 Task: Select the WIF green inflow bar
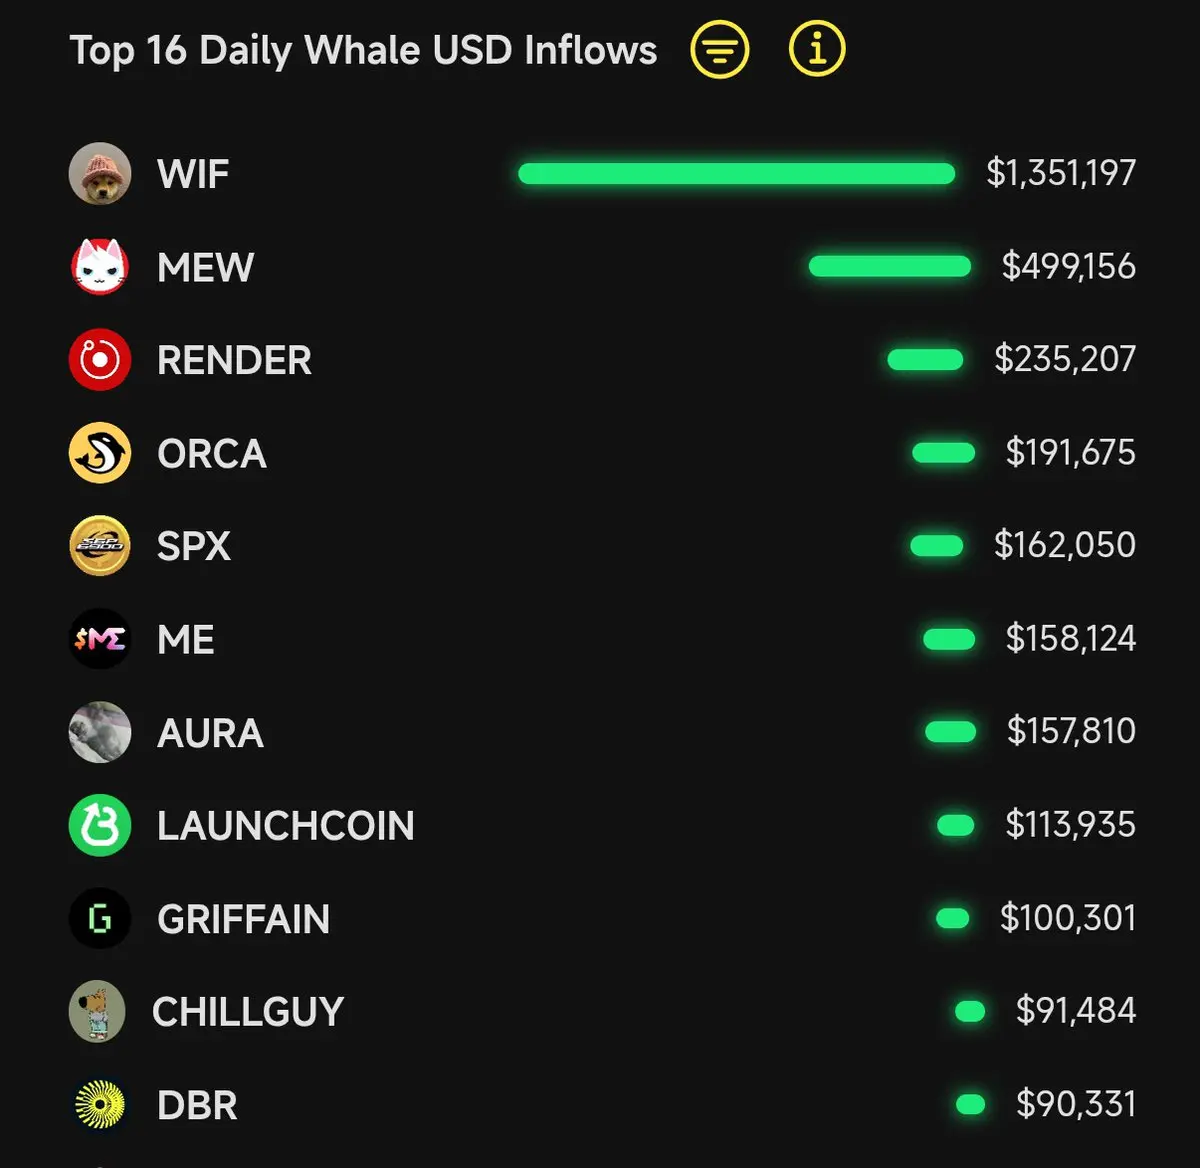737,174
